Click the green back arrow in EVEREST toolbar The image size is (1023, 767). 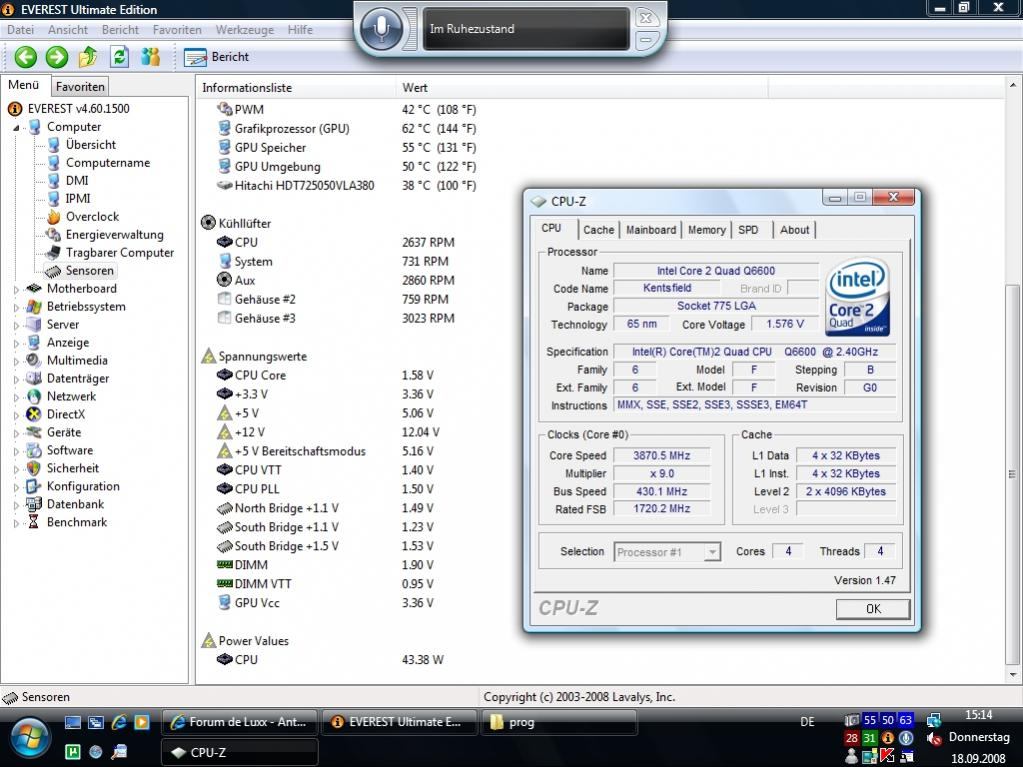tap(25, 57)
